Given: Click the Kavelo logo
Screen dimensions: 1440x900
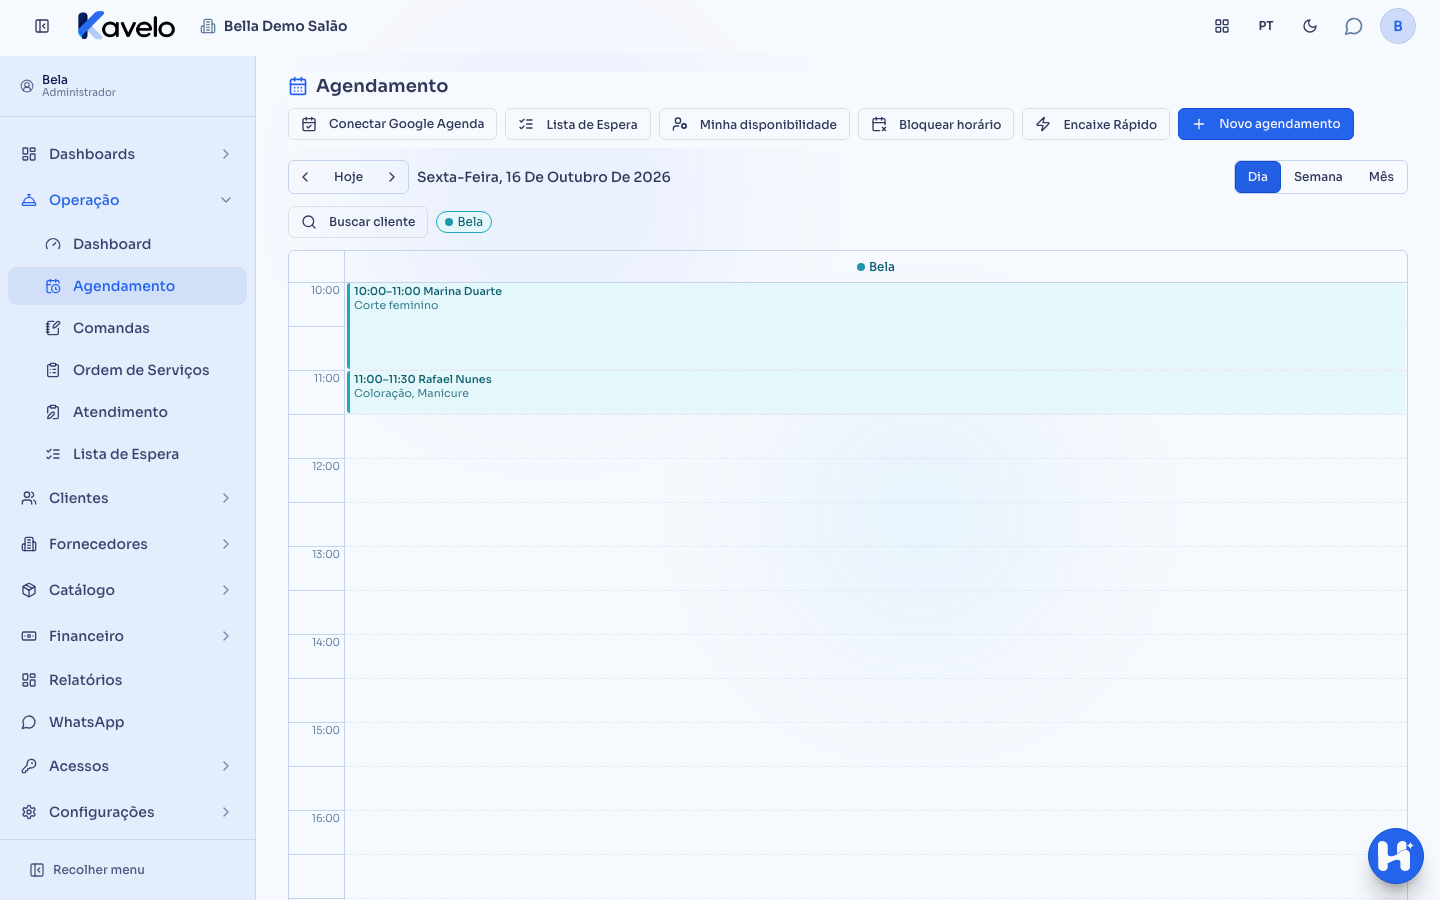Looking at the screenshot, I should (x=126, y=26).
